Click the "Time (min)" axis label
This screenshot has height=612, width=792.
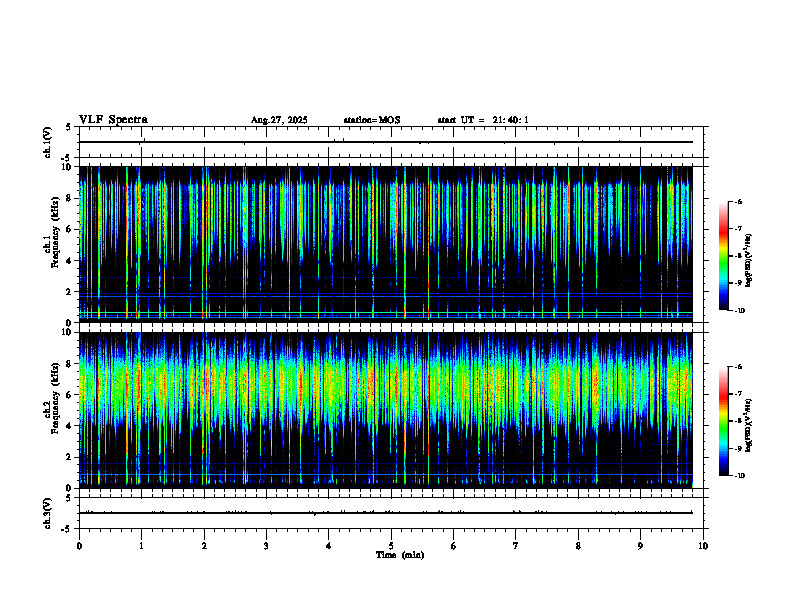(400, 555)
